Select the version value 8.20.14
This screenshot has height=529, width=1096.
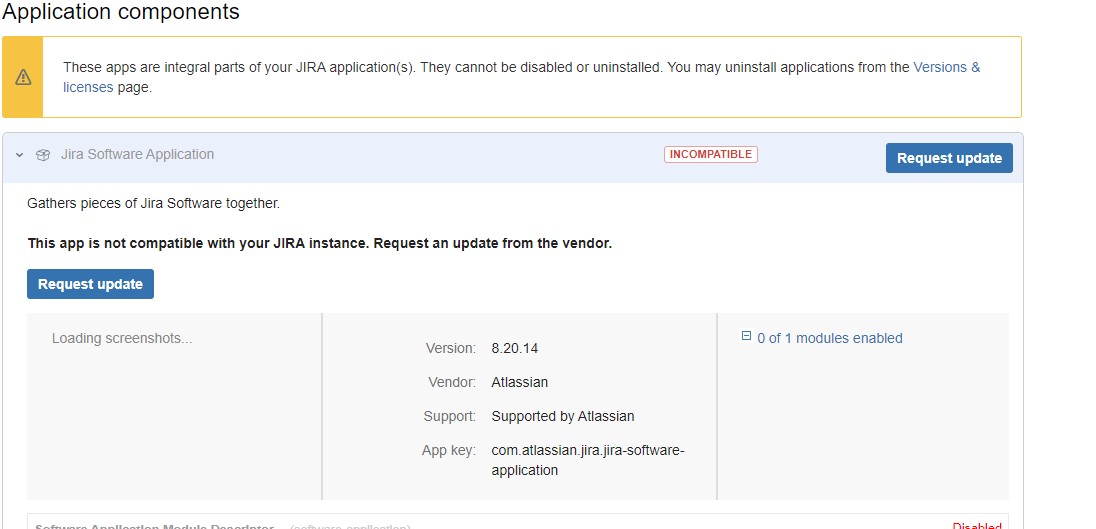point(514,348)
